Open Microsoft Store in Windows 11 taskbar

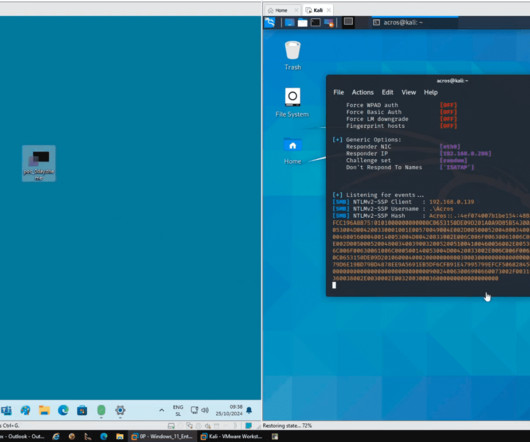(x=82, y=410)
